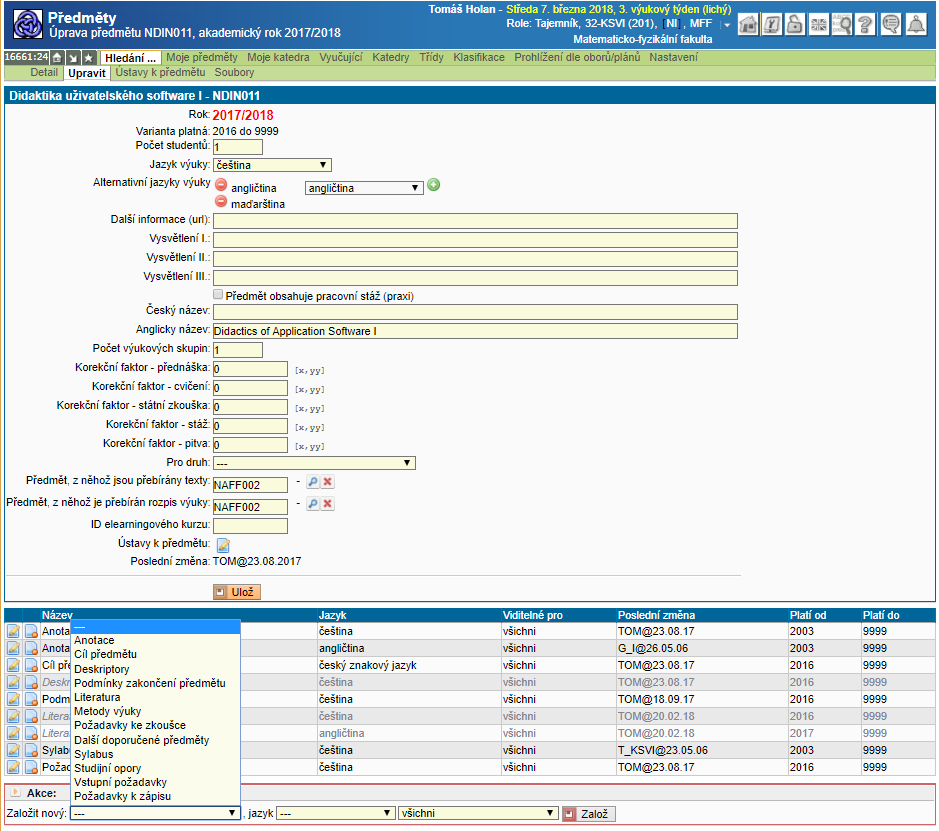Viewport: 939px width, 831px height.
Task: Click the lock logout icon in header
Action: [x=795, y=25]
